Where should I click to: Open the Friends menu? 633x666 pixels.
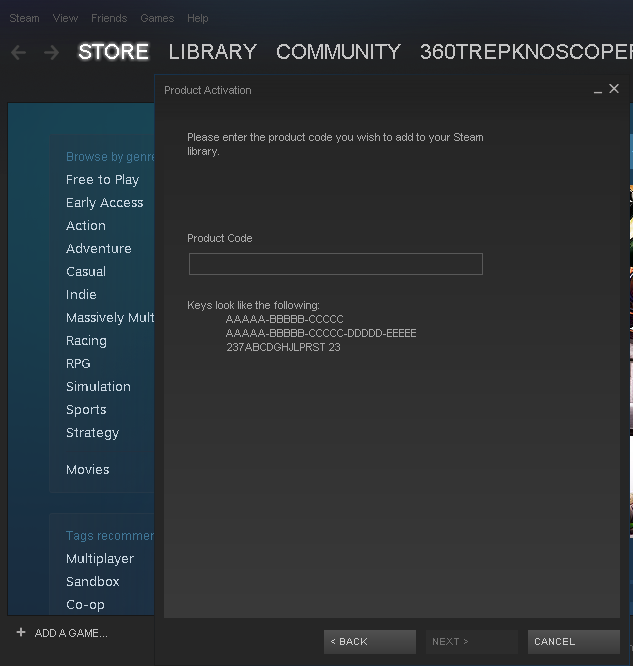[x=109, y=18]
